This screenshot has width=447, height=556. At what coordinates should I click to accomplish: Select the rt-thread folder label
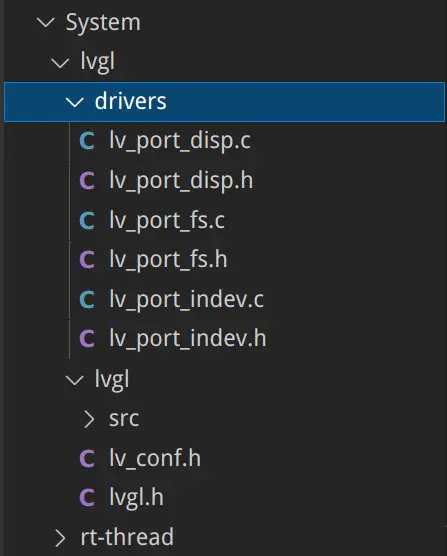coord(127,537)
